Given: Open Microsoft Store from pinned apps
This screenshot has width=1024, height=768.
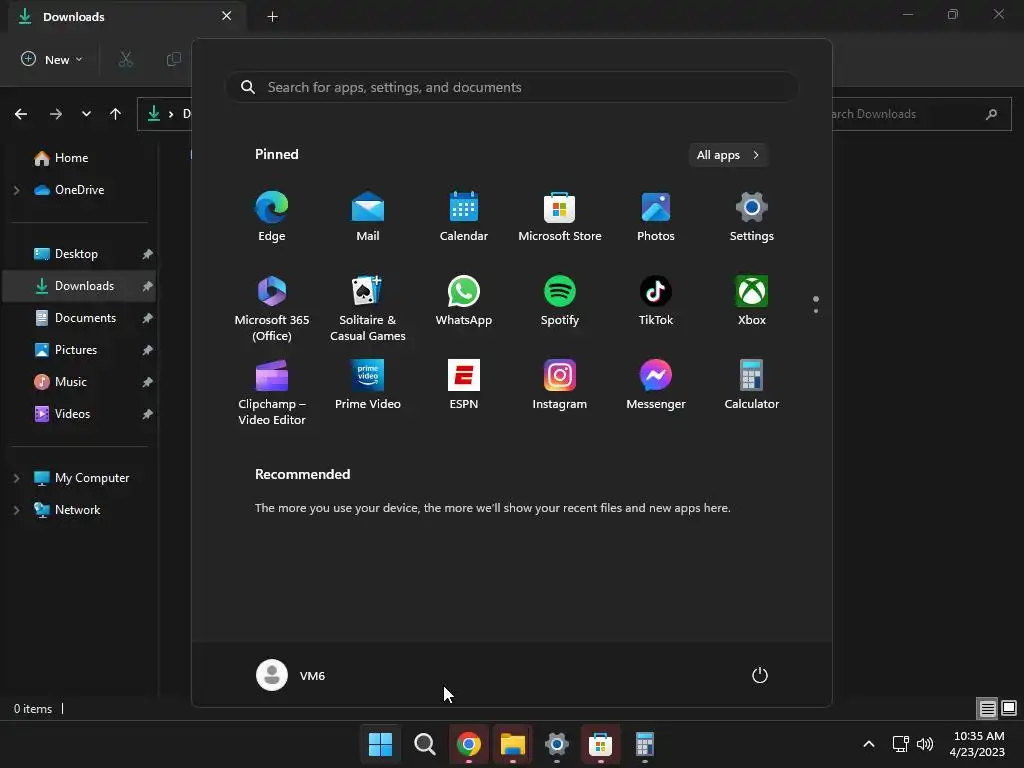Looking at the screenshot, I should 560,217.
